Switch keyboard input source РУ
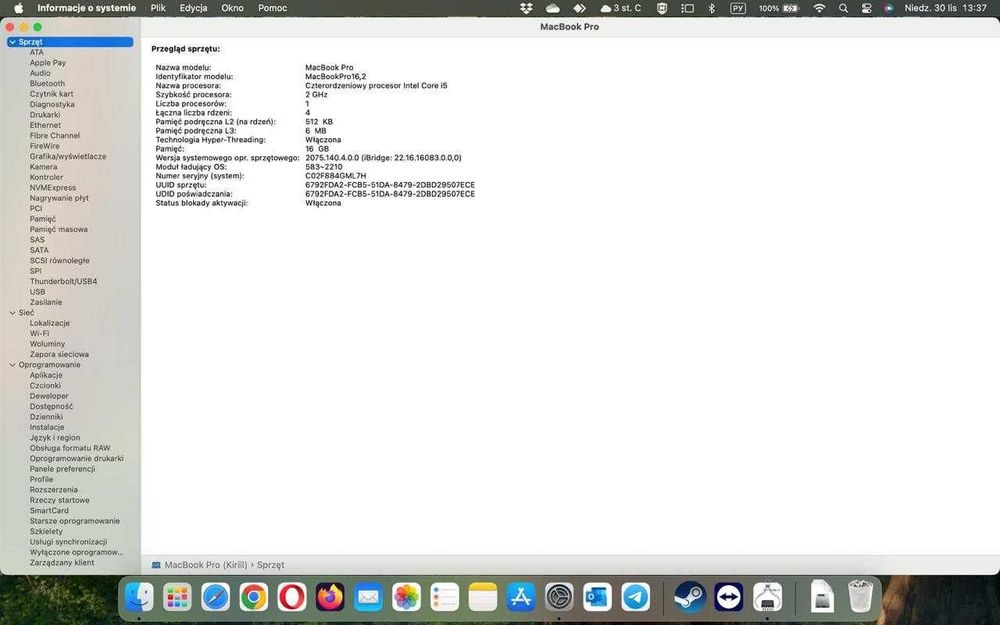This screenshot has width=1000, height=625. coord(738,8)
